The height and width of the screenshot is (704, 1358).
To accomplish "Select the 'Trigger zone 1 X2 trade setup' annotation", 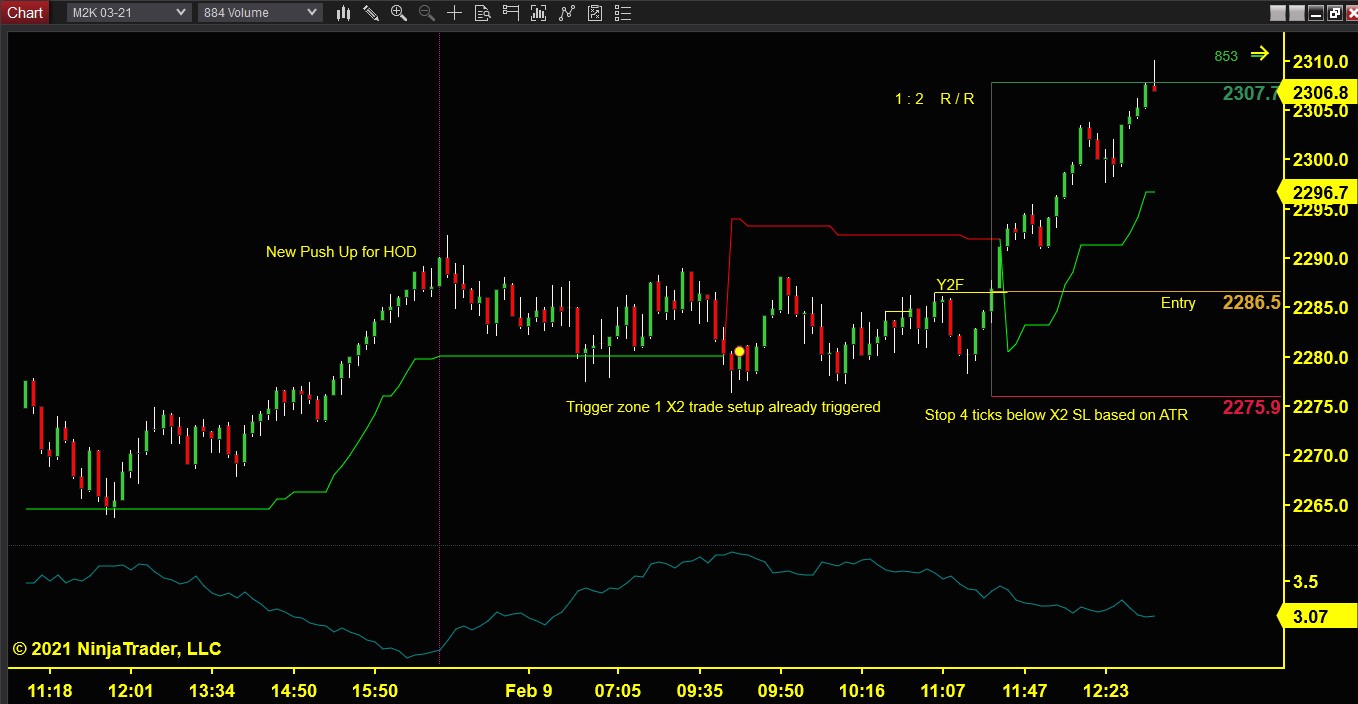I will pyautogui.click(x=723, y=406).
